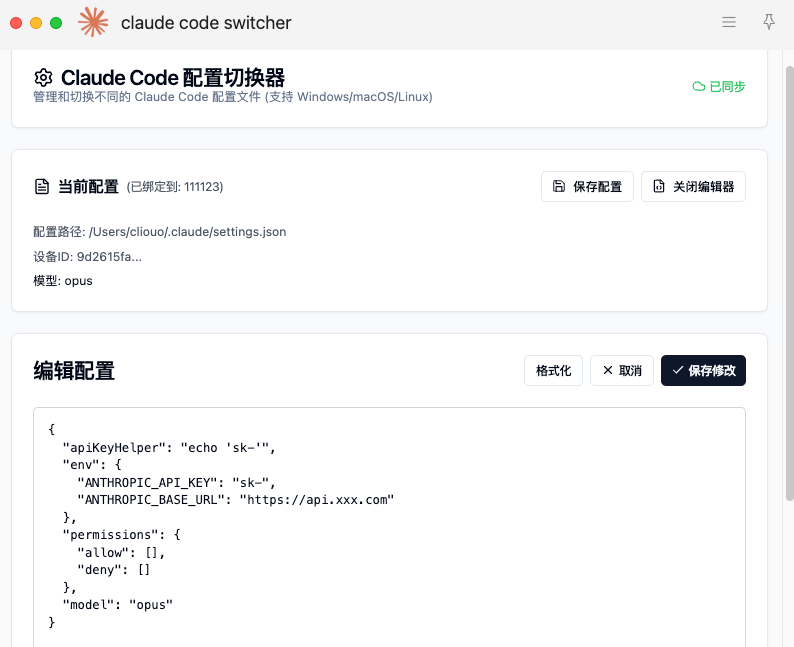794x647 pixels.
Task: Click the gear icon beside Claude Code 配置切换器
Action: [x=44, y=78]
